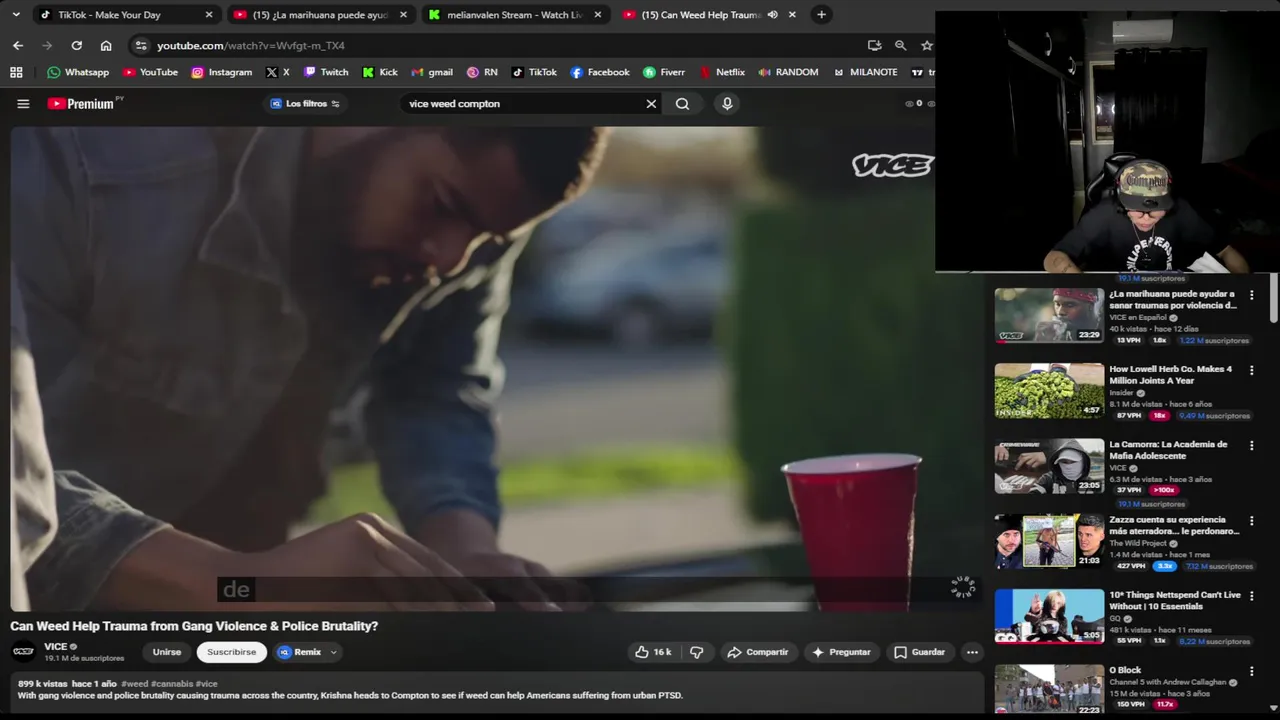Switch to ¿La marihuana puede ayudar tab
Image resolution: width=1280 pixels, height=720 pixels.
coord(320,15)
